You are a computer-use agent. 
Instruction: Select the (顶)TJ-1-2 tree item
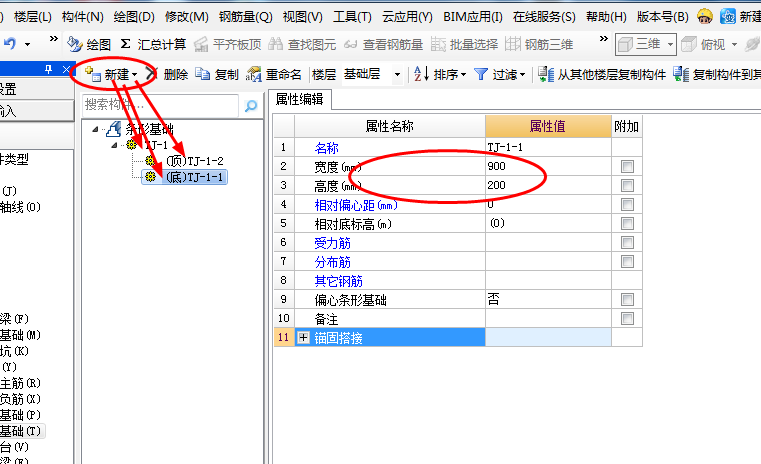click(x=195, y=161)
